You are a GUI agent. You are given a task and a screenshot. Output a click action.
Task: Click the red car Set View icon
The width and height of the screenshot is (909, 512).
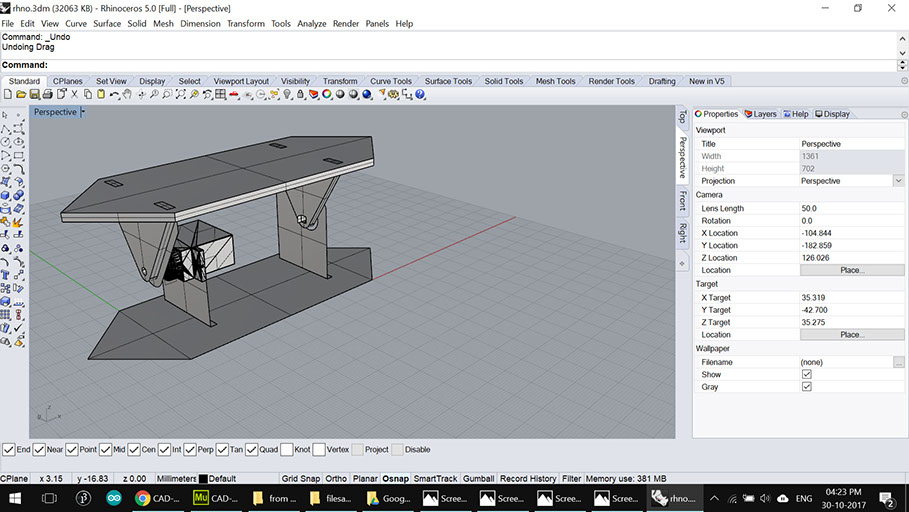(x=233, y=95)
